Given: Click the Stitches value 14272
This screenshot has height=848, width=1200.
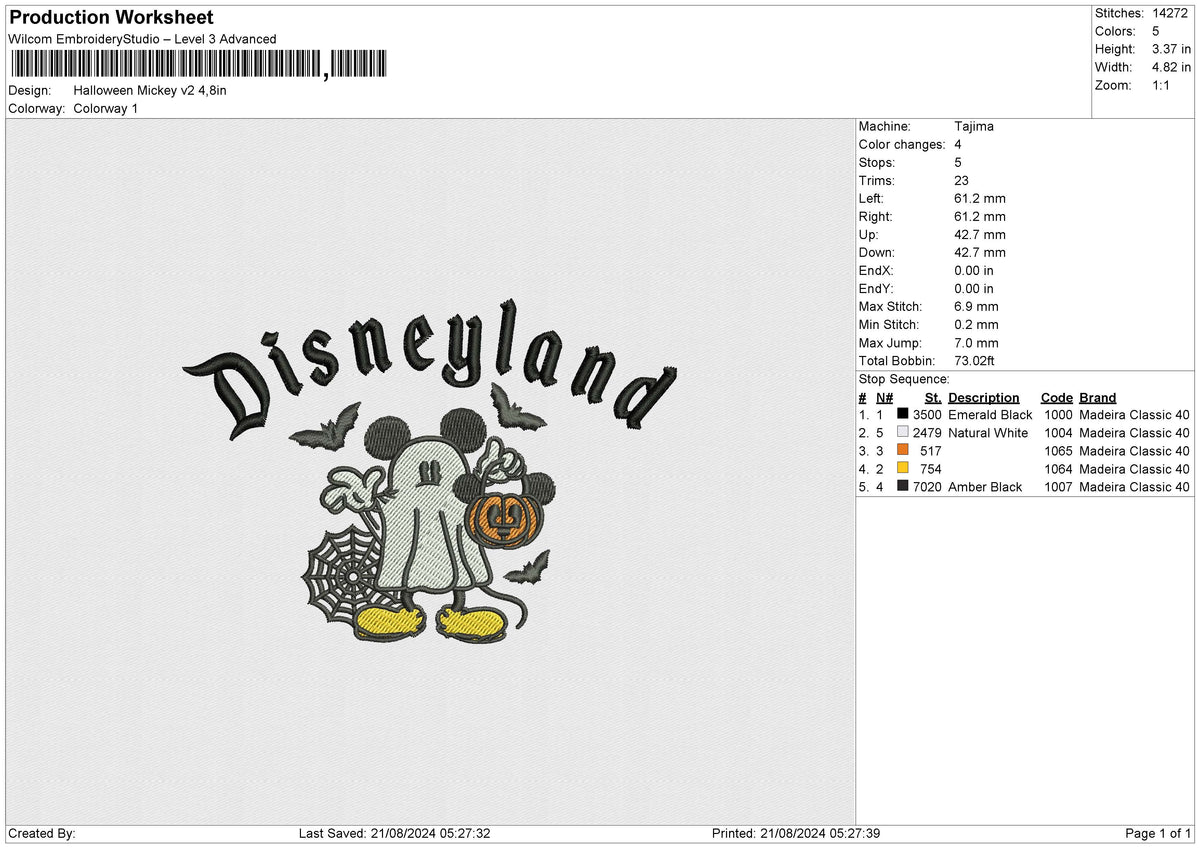Looking at the screenshot, I should pyautogui.click(x=1168, y=13).
